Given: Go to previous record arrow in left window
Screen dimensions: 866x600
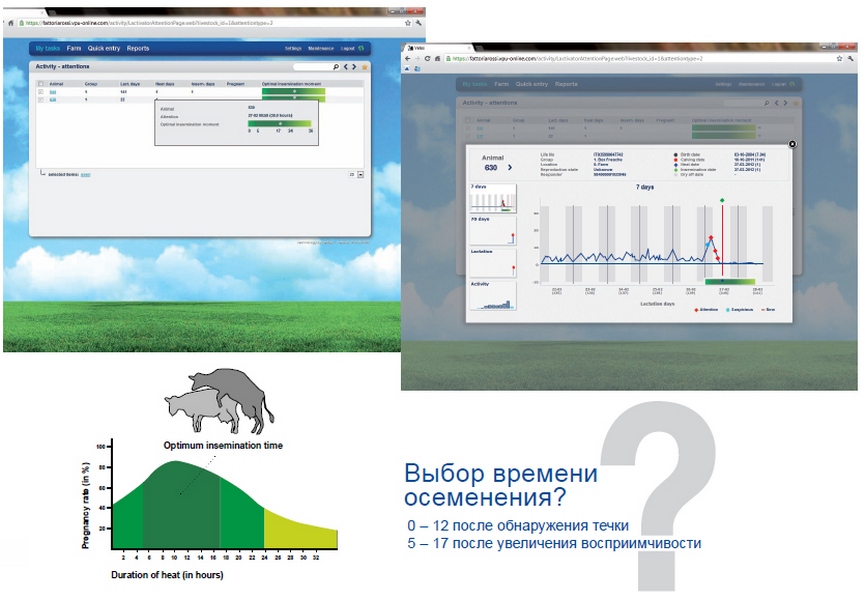Looking at the screenshot, I should point(344,67).
